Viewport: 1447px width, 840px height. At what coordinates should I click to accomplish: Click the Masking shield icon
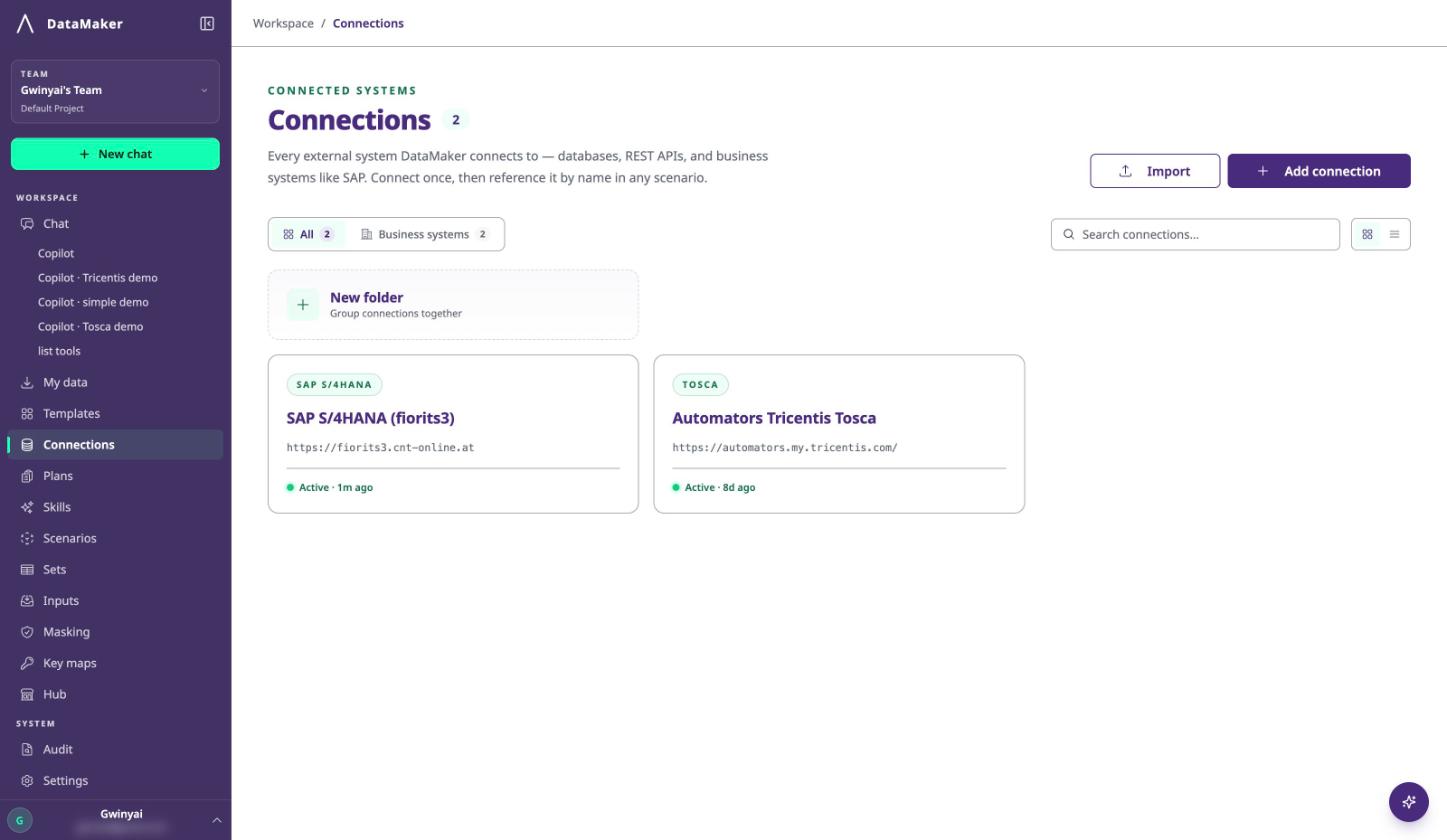[27, 632]
